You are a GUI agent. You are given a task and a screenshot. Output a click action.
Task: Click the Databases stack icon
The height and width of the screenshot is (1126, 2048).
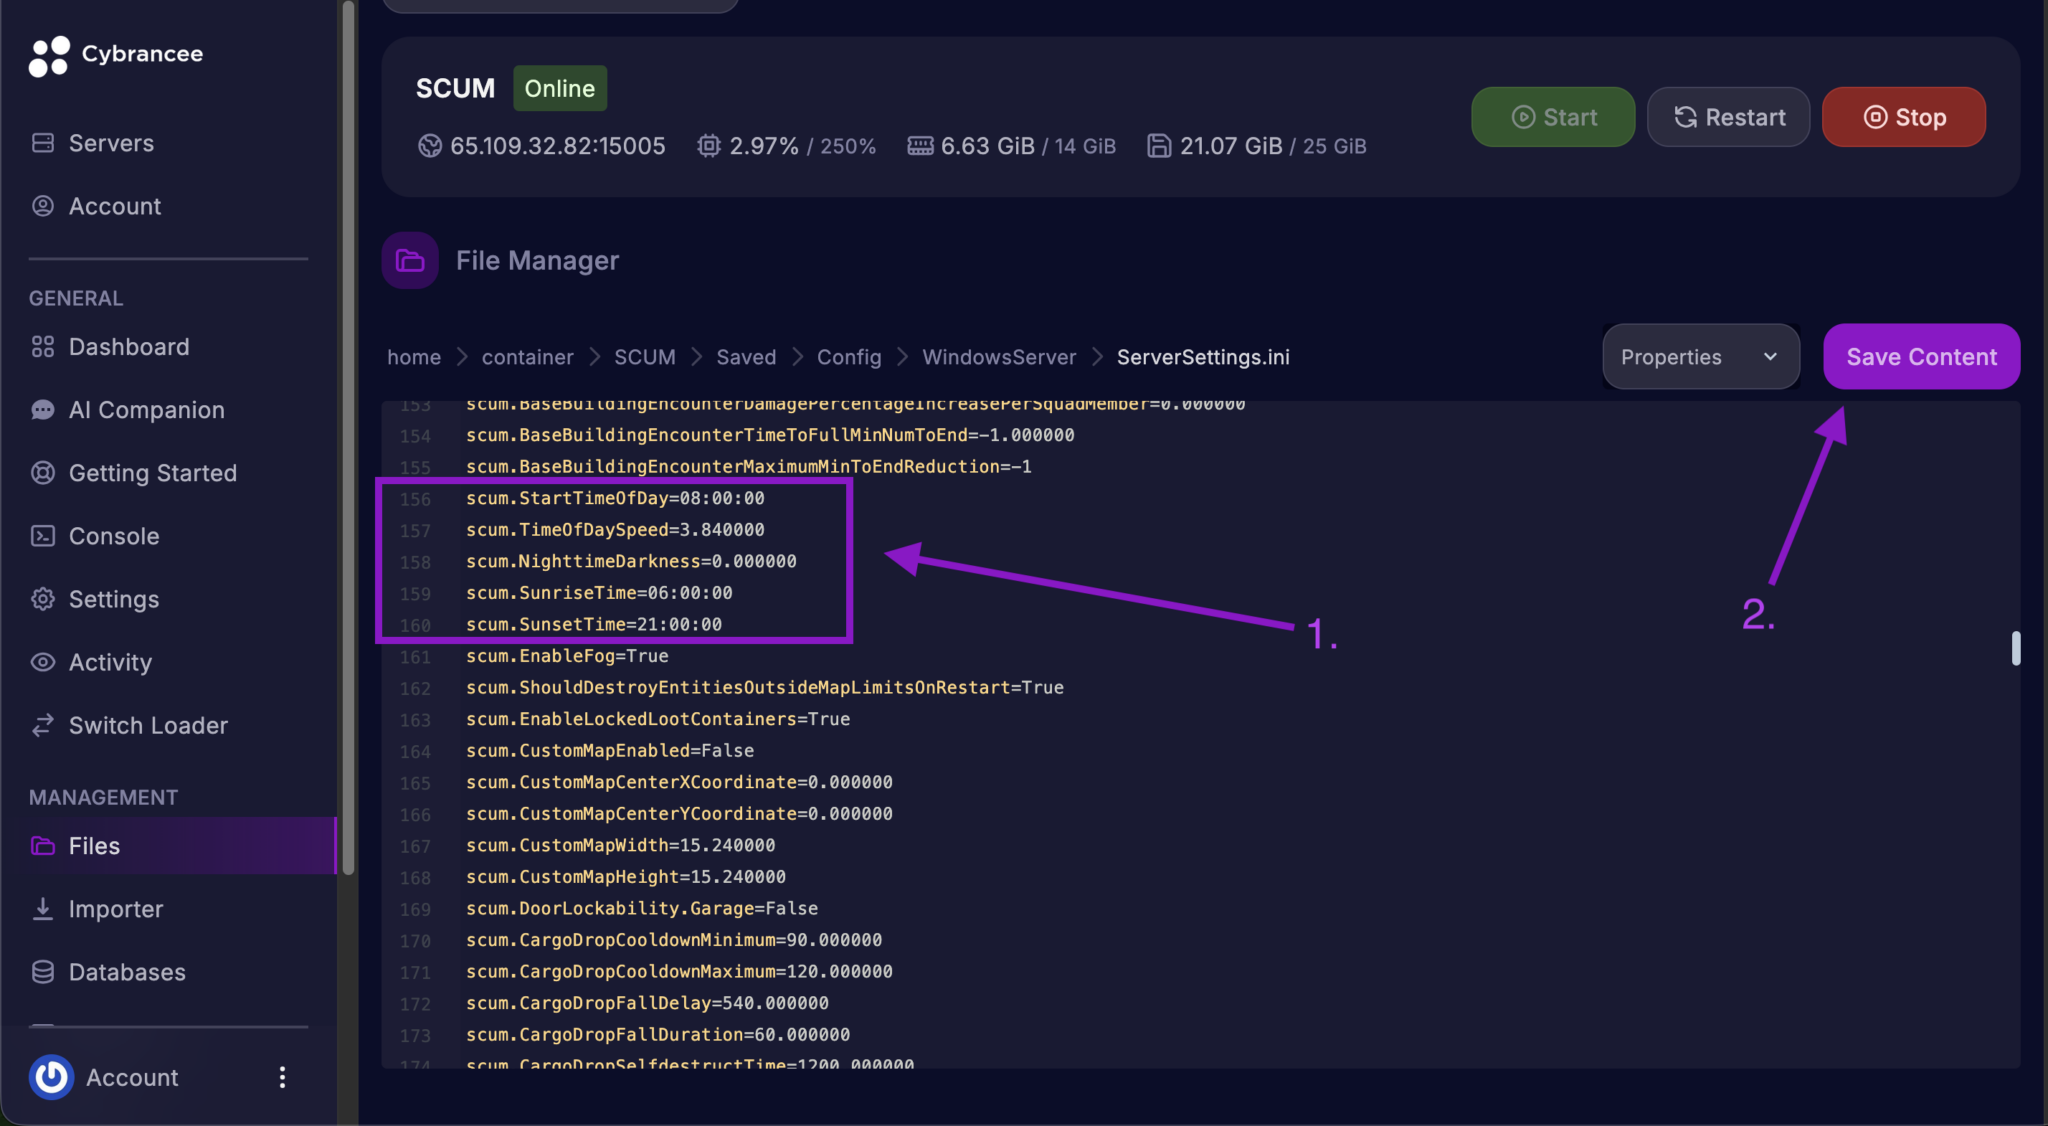pos(43,972)
